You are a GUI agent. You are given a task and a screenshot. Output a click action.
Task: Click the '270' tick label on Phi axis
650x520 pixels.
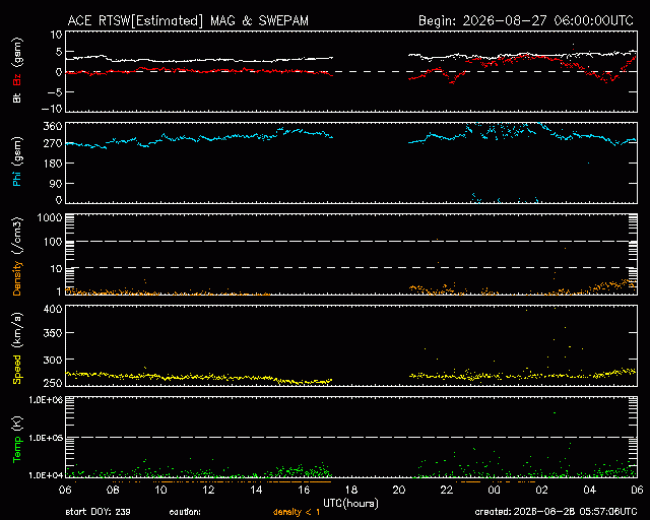[53, 143]
